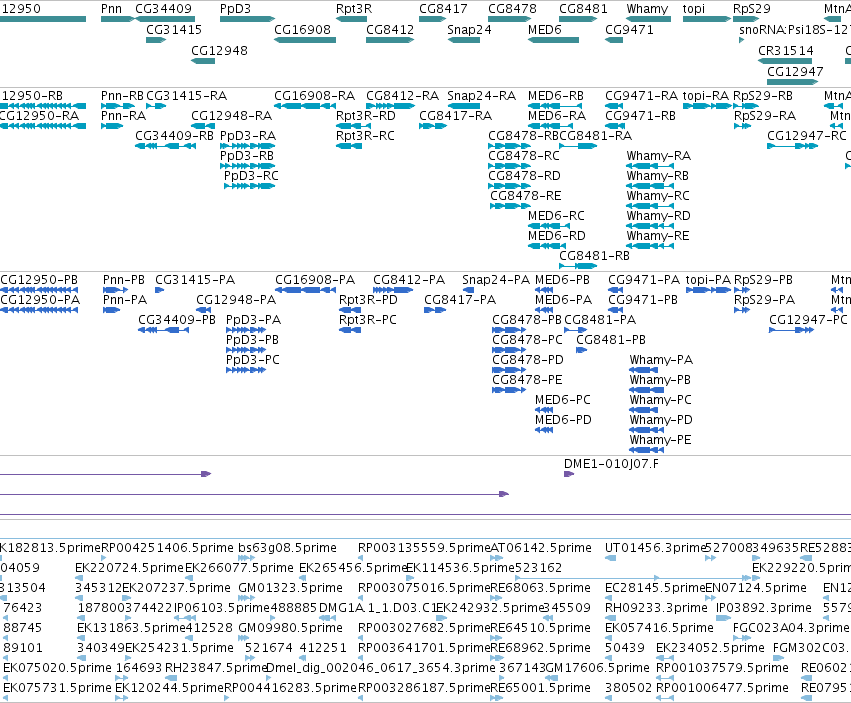
Task: Select the EK057416.5prime EST
Action: coord(610,638)
